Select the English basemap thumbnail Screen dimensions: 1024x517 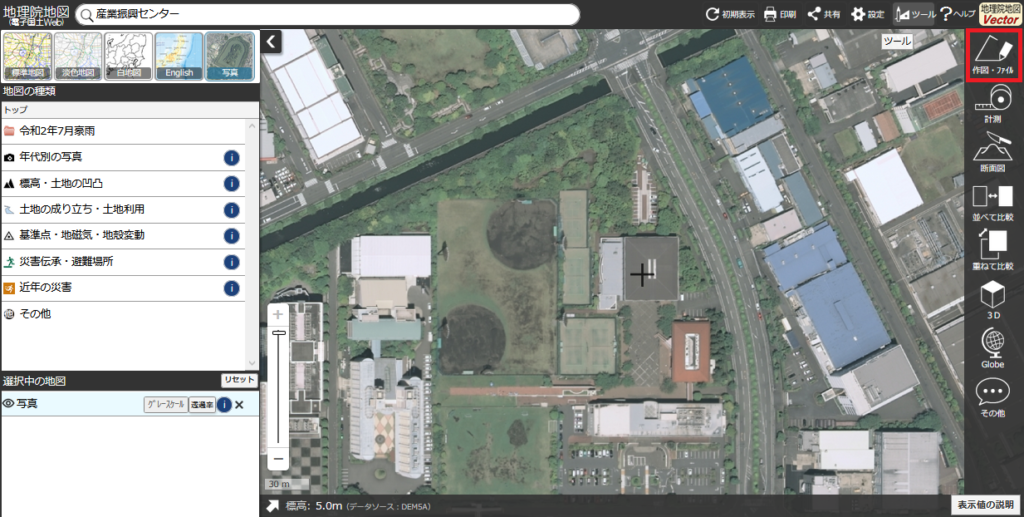[179, 56]
